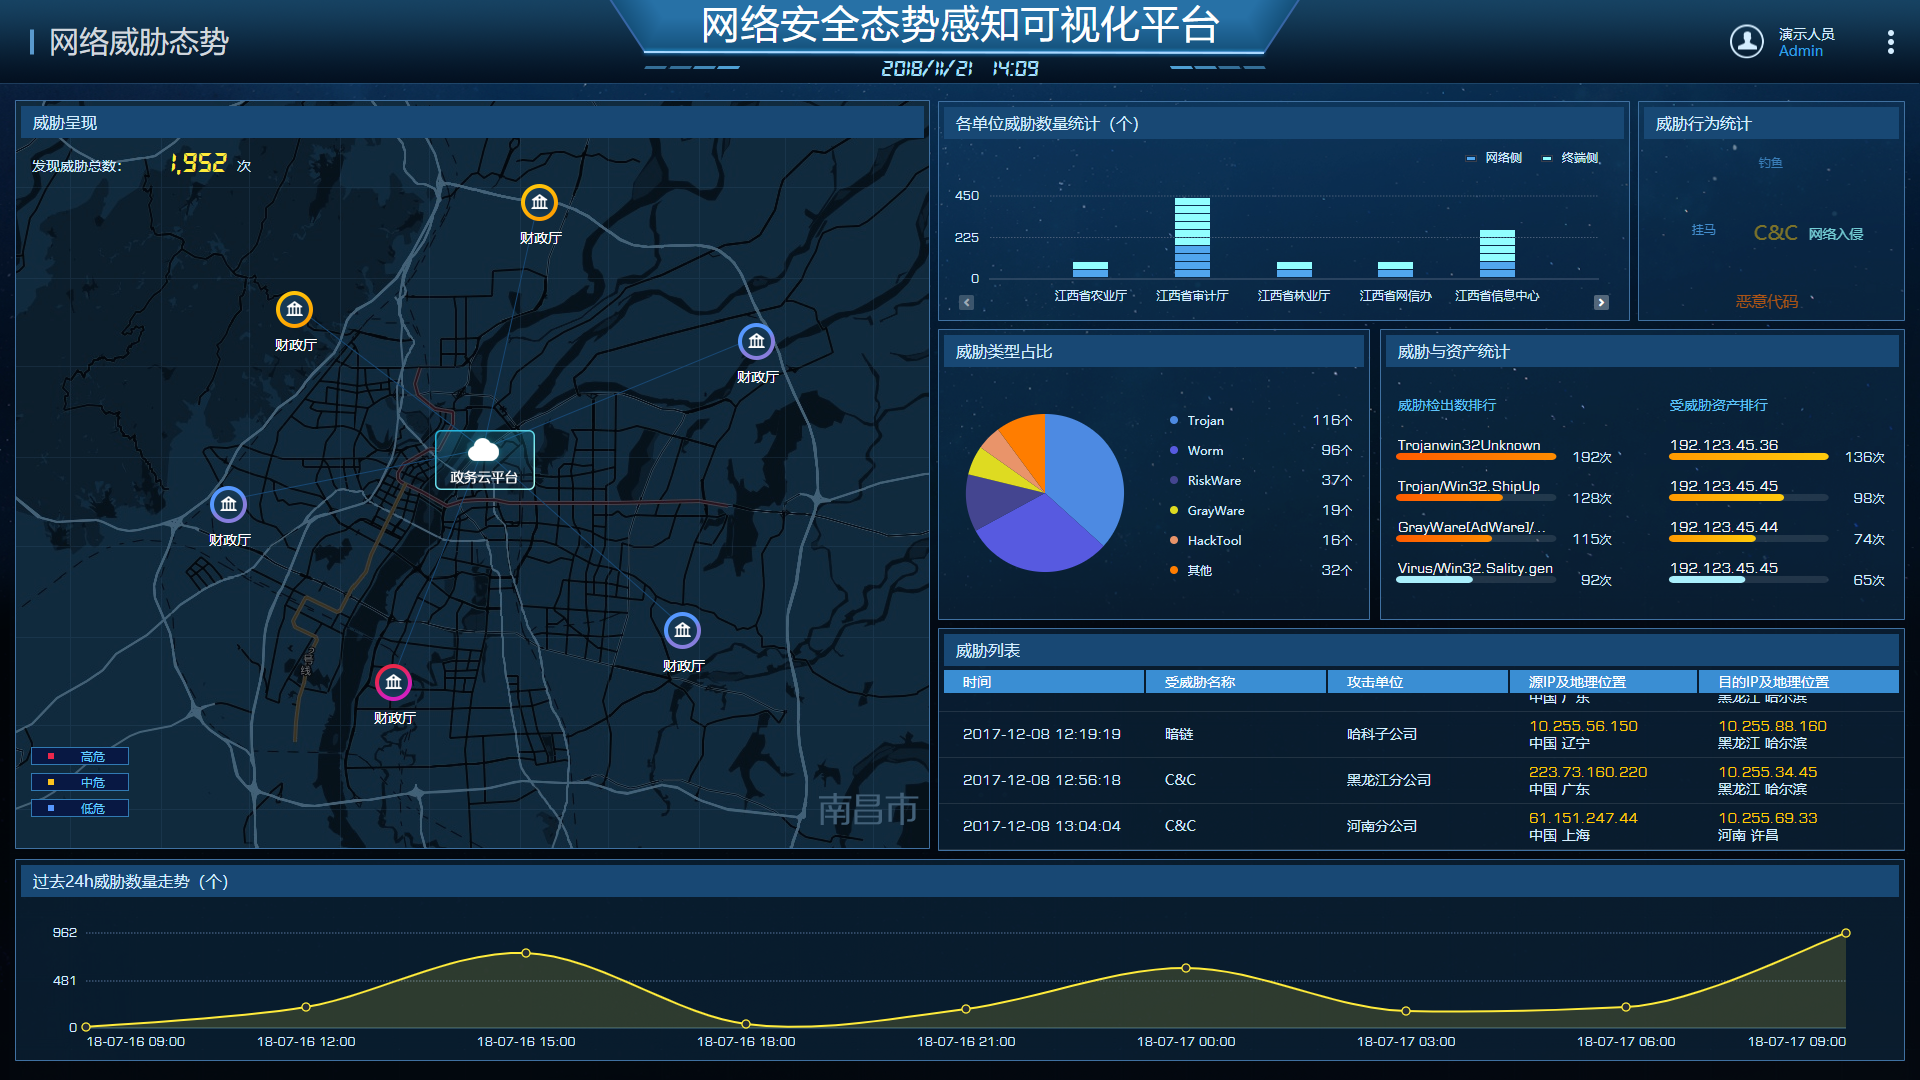The height and width of the screenshot is (1080, 1920).
Task: Click the blue 财政厅 marker at the map's lower right
Action: pyautogui.click(x=682, y=631)
